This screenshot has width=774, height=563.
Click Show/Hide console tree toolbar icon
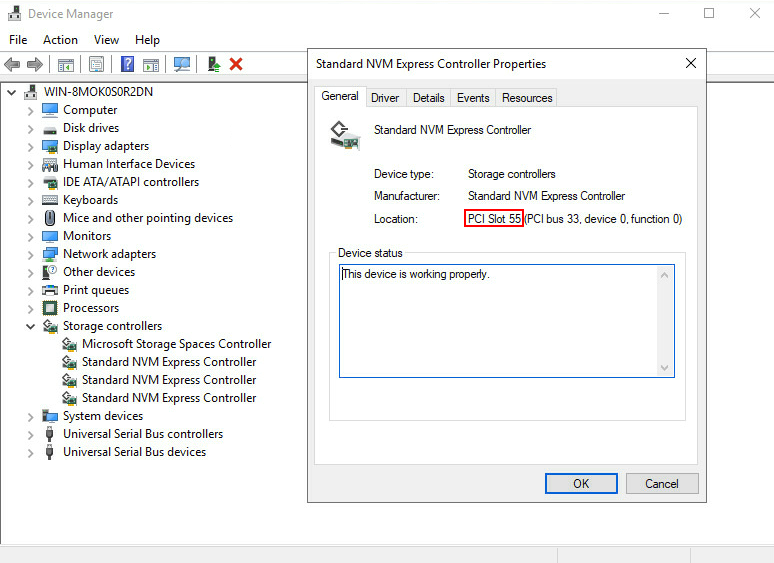[x=66, y=64]
